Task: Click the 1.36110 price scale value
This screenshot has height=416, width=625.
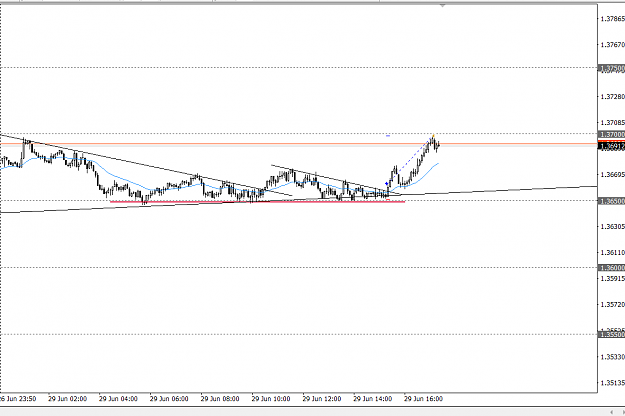Action: click(613, 253)
